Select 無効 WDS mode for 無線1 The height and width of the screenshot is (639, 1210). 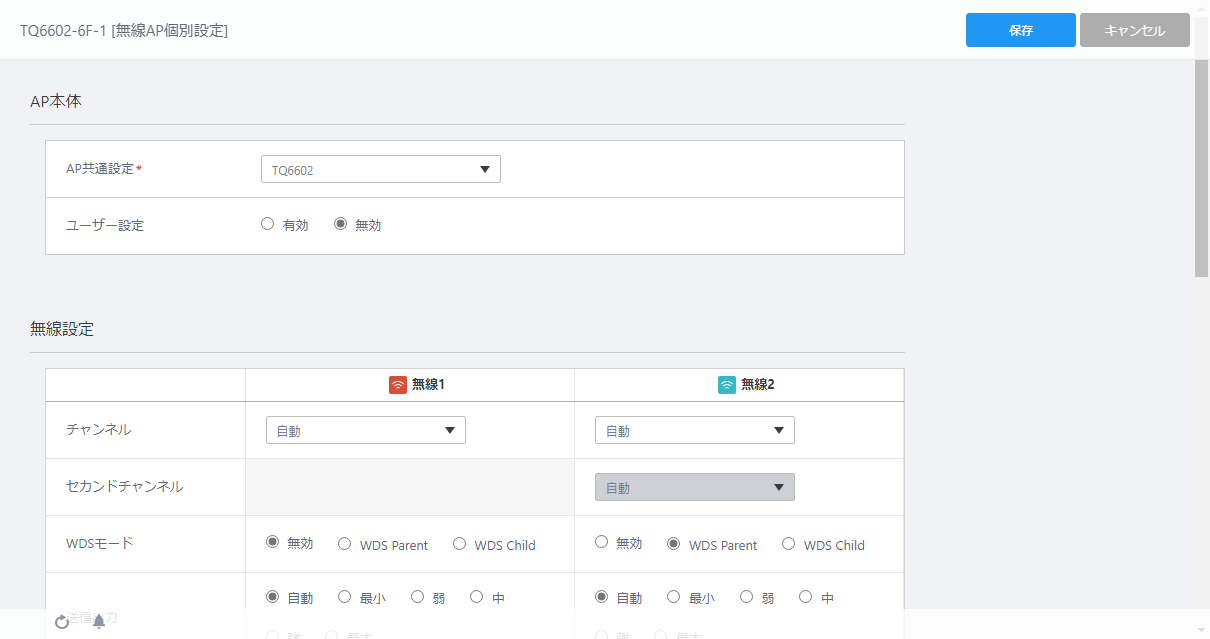pos(272,543)
